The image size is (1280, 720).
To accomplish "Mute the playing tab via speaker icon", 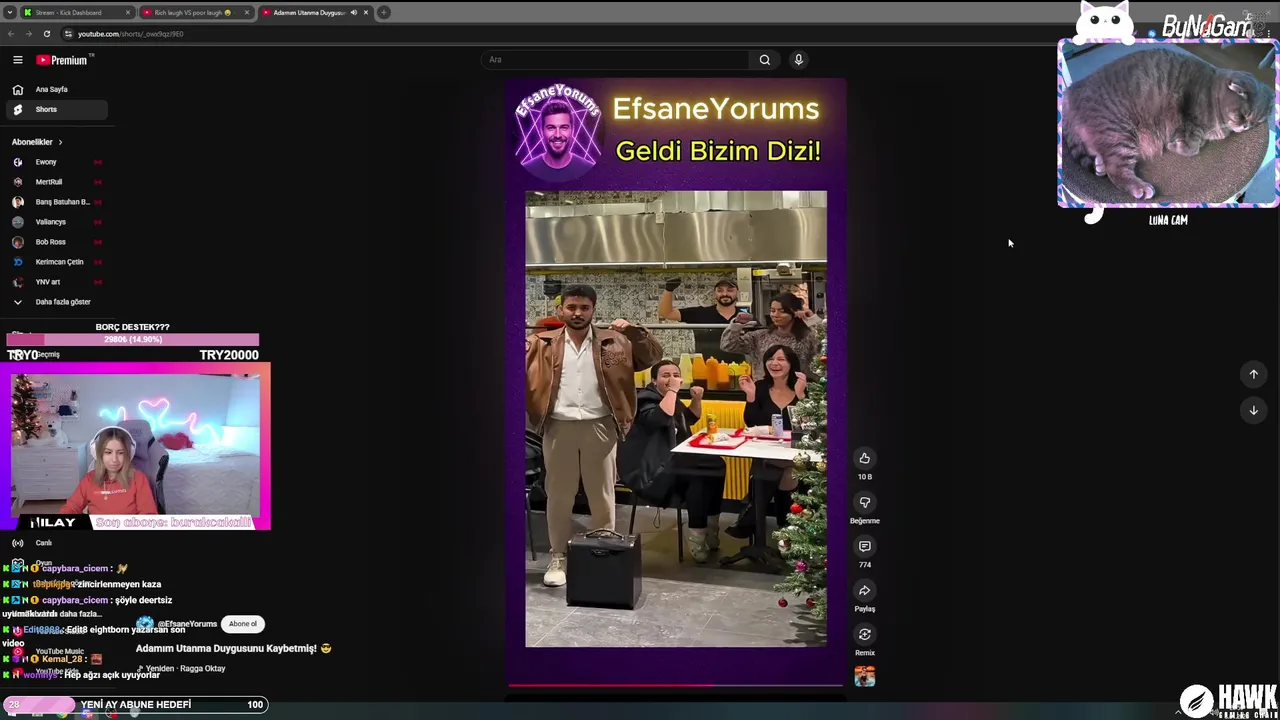I will (x=354, y=13).
